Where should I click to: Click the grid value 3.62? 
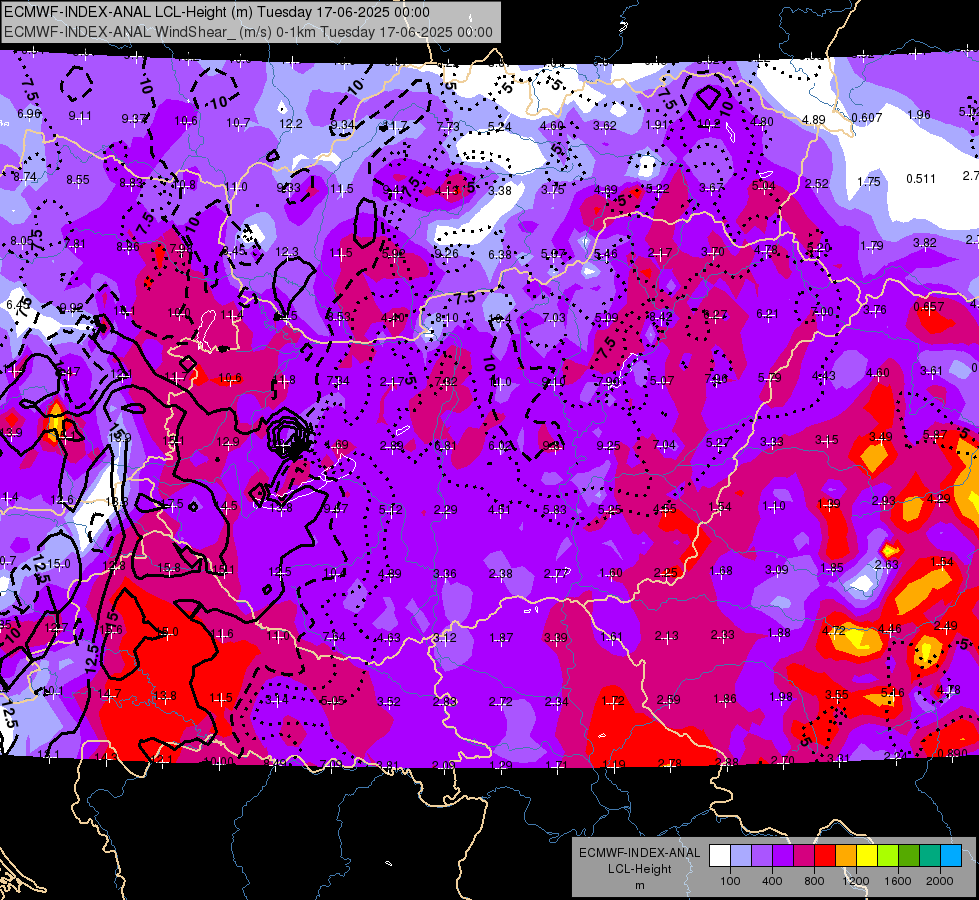pyautogui.click(x=604, y=126)
